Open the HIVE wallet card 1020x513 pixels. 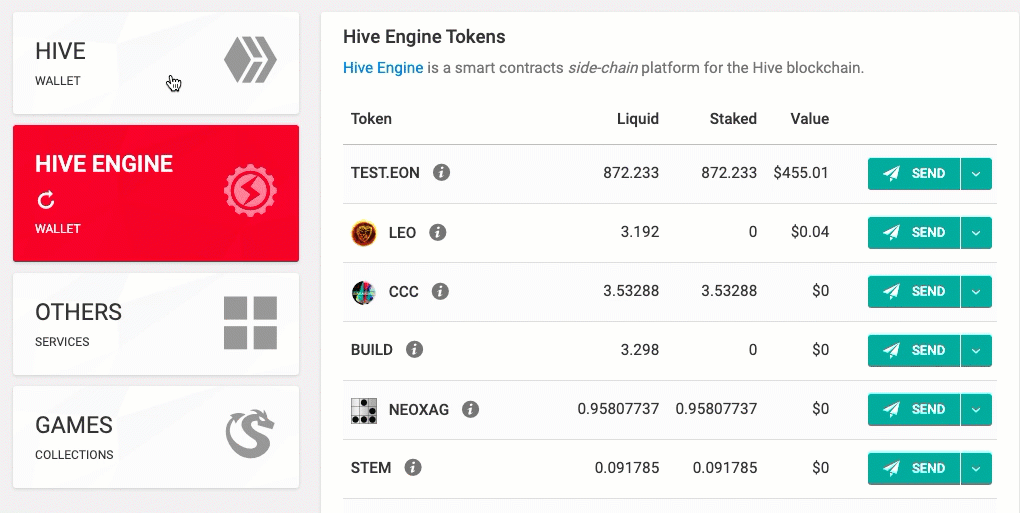(x=156, y=63)
